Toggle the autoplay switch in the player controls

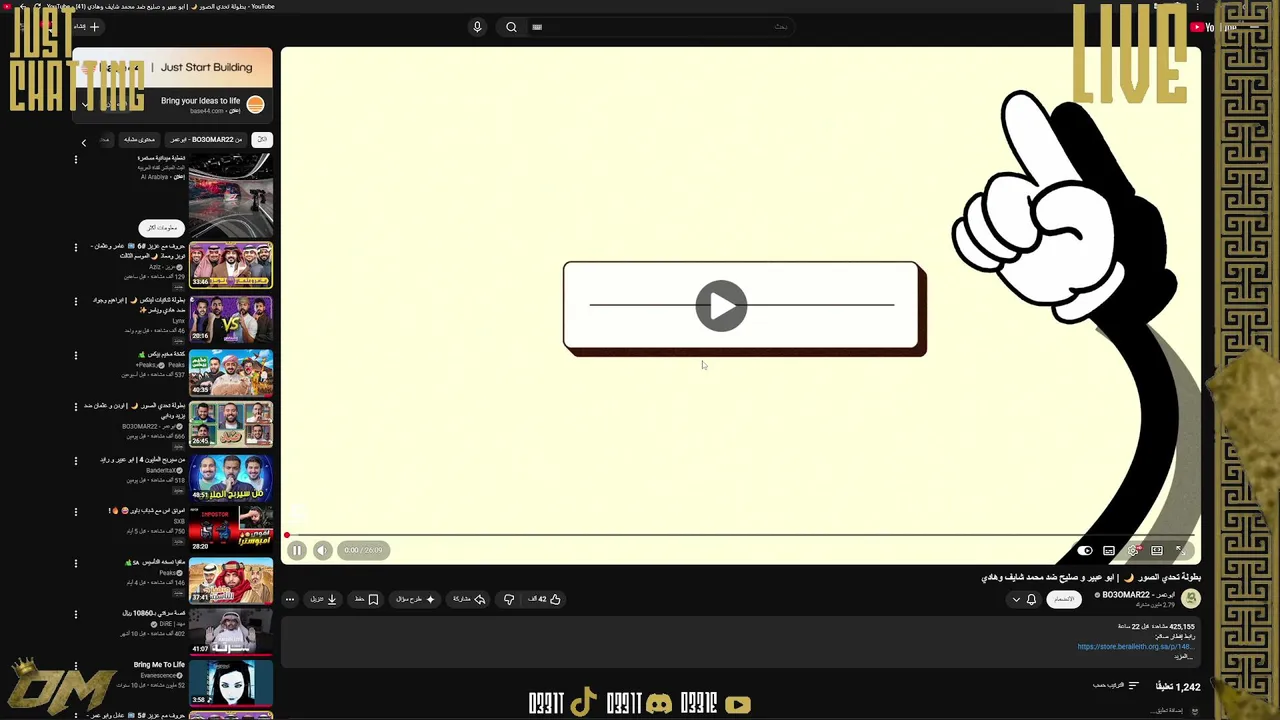pyautogui.click(x=1085, y=550)
